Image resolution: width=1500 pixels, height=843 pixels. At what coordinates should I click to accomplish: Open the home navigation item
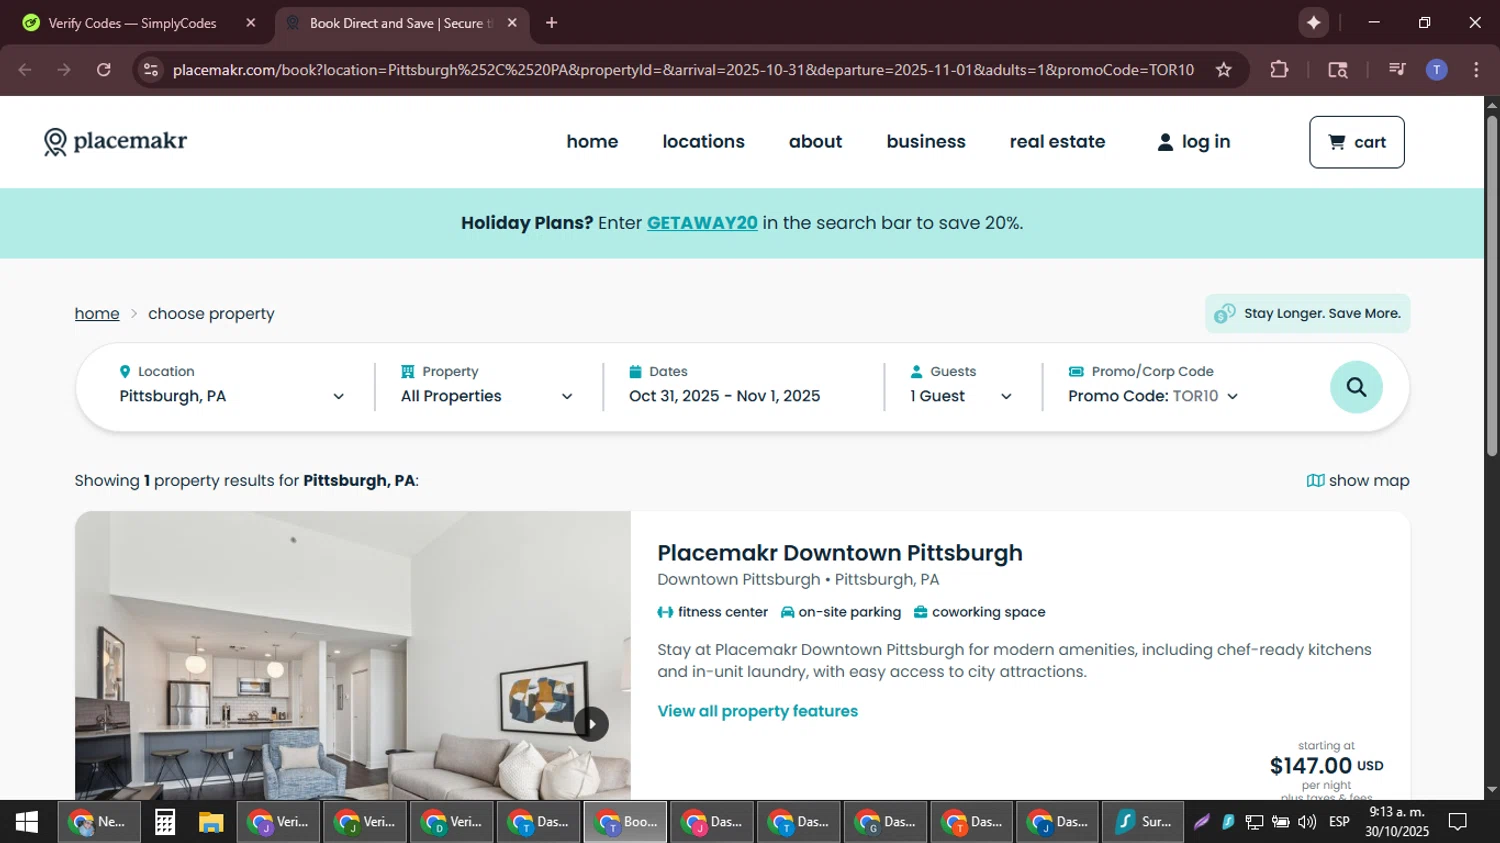tap(592, 142)
